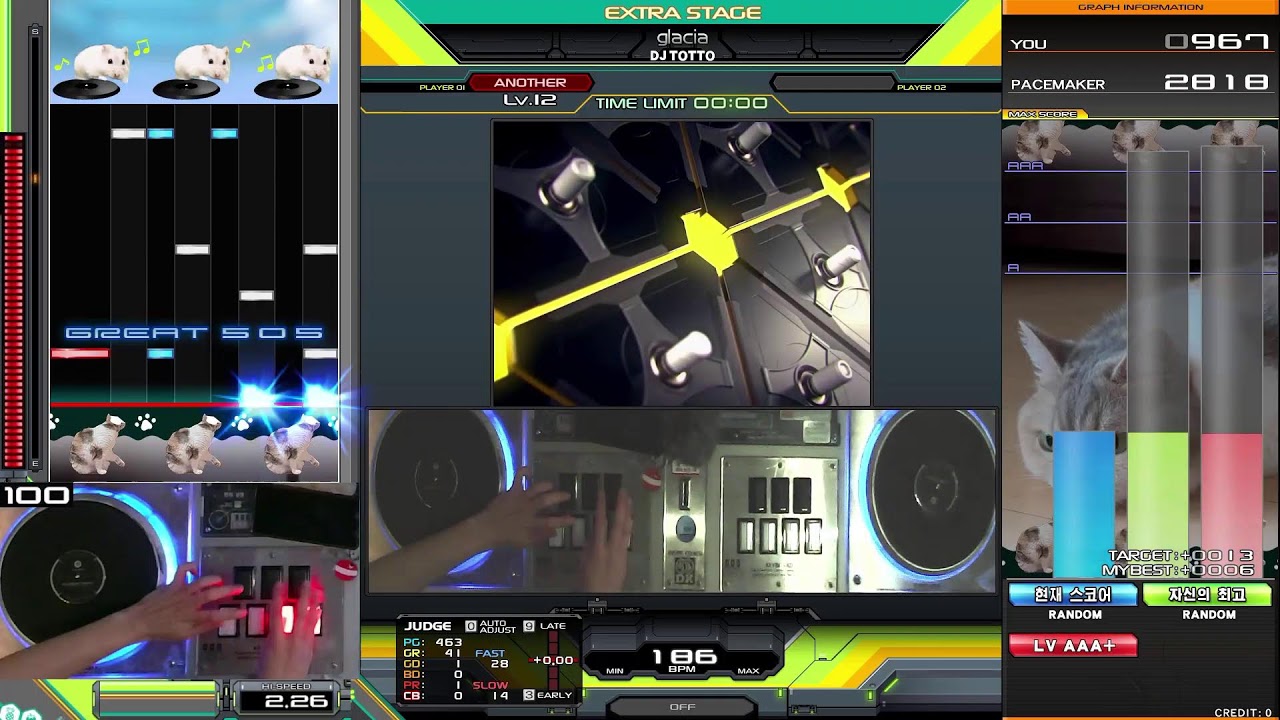
Task: Click the GR: 41 count row
Action: point(433,653)
